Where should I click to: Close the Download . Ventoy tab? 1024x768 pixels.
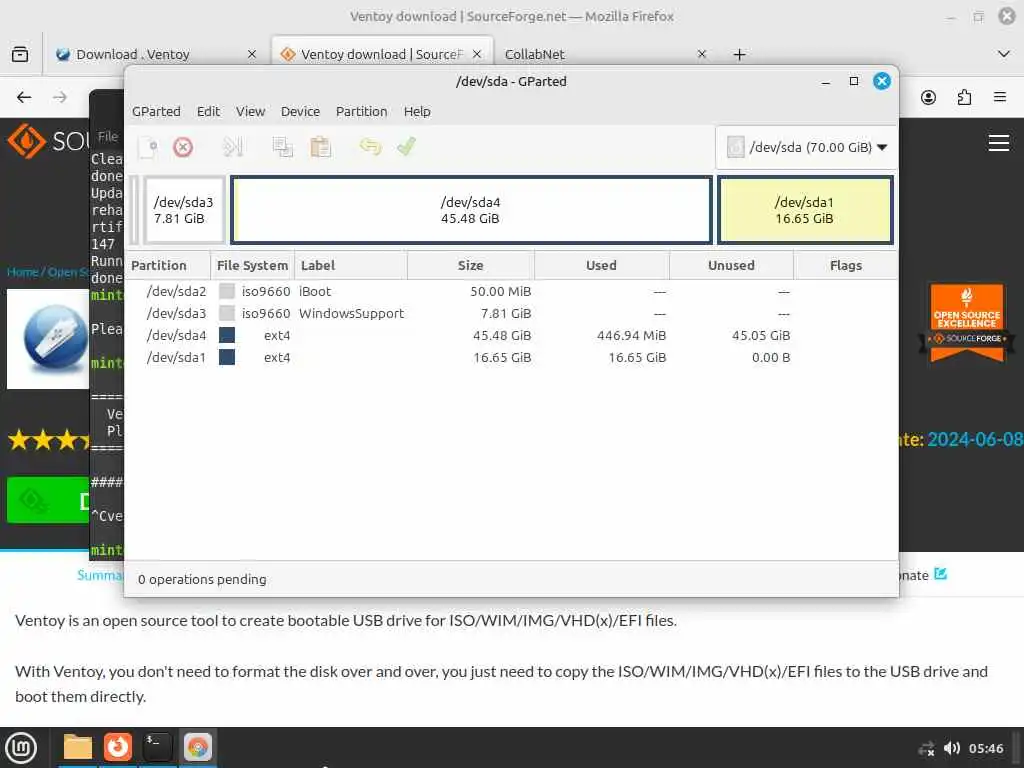click(x=252, y=54)
